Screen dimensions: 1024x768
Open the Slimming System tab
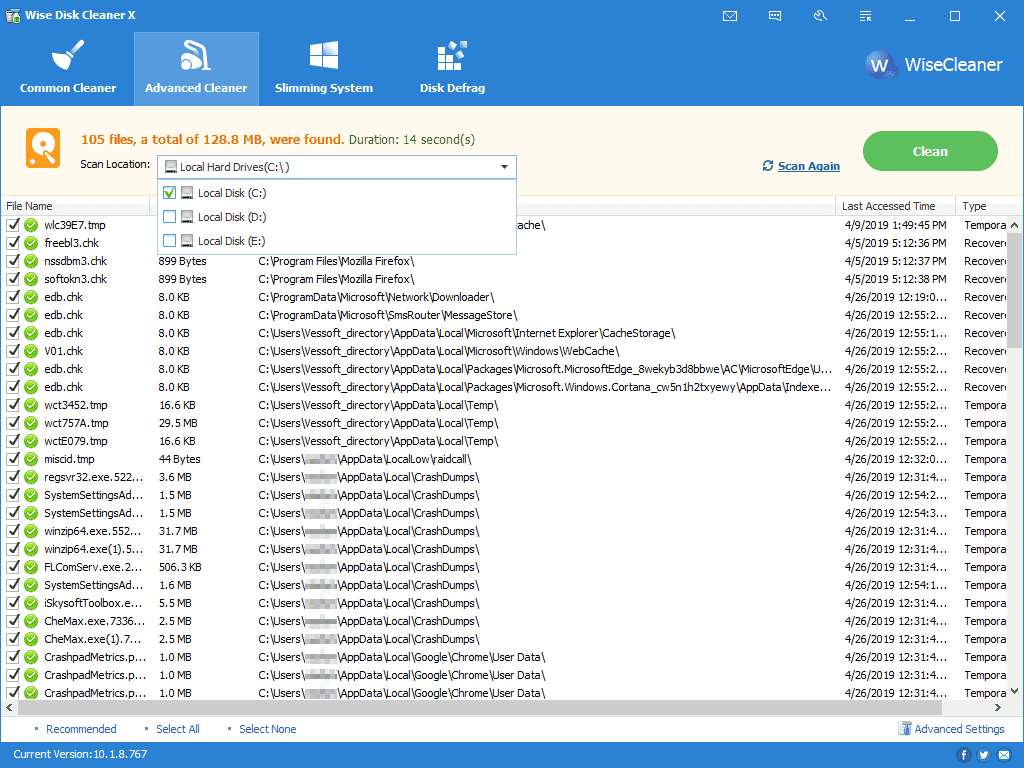click(323, 69)
